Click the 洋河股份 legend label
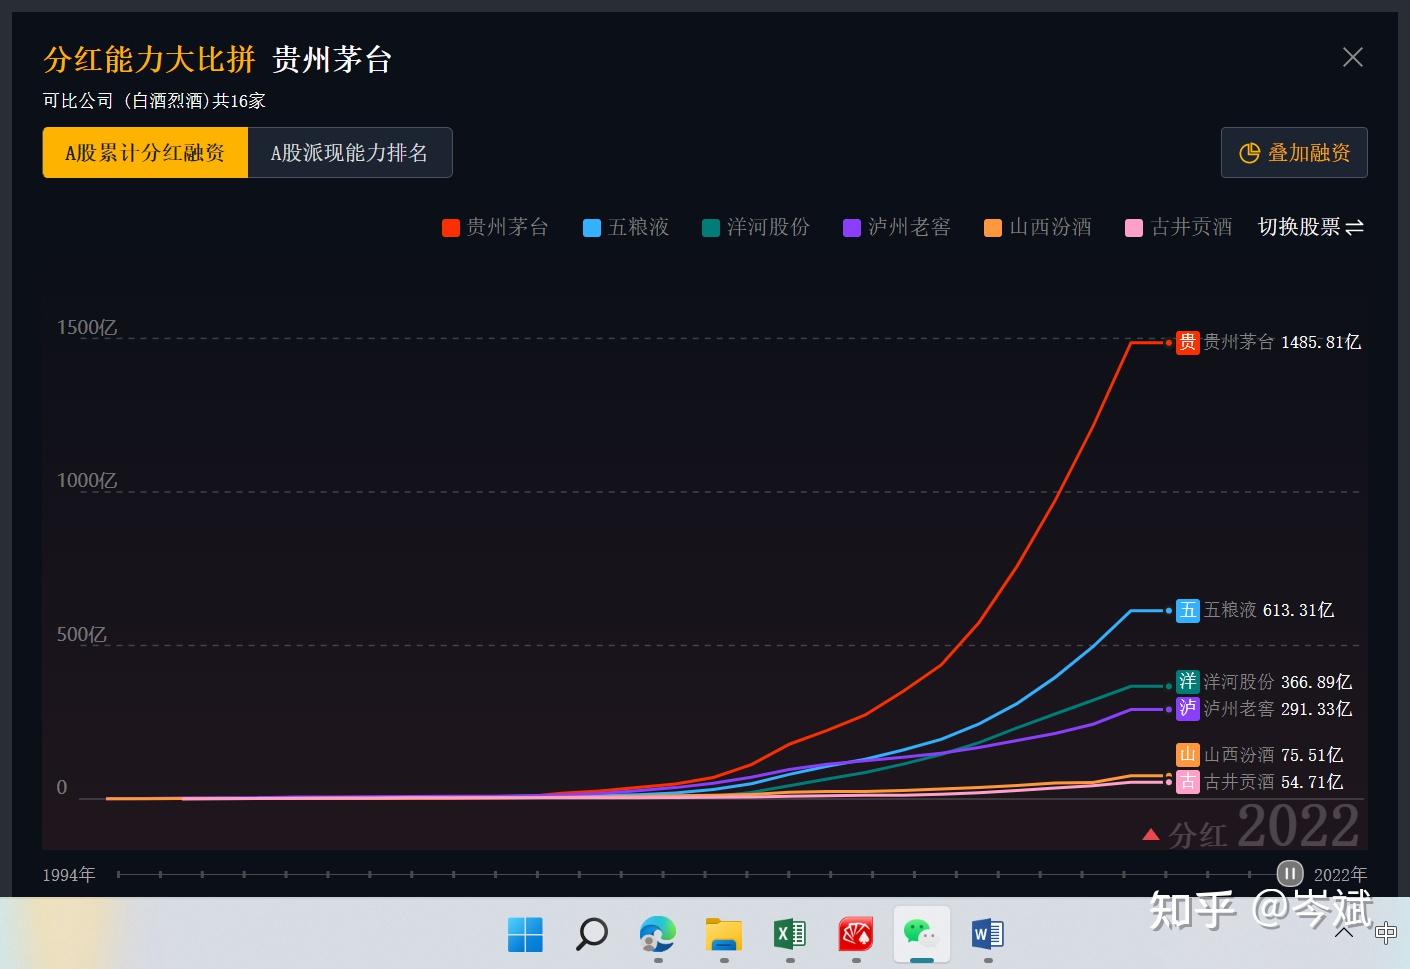This screenshot has width=1410, height=969. 768,227
